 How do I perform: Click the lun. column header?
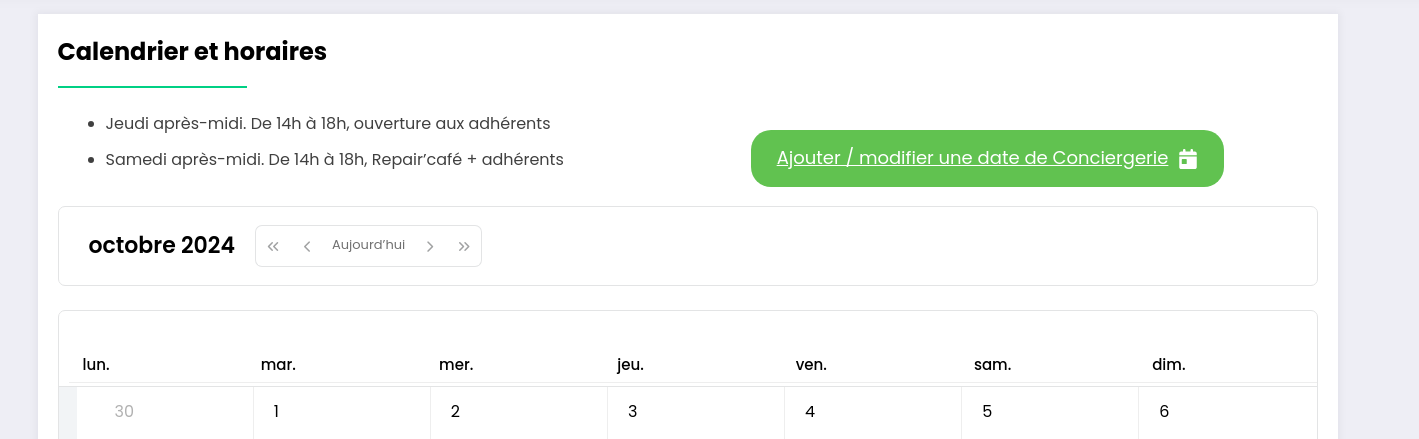click(96, 365)
